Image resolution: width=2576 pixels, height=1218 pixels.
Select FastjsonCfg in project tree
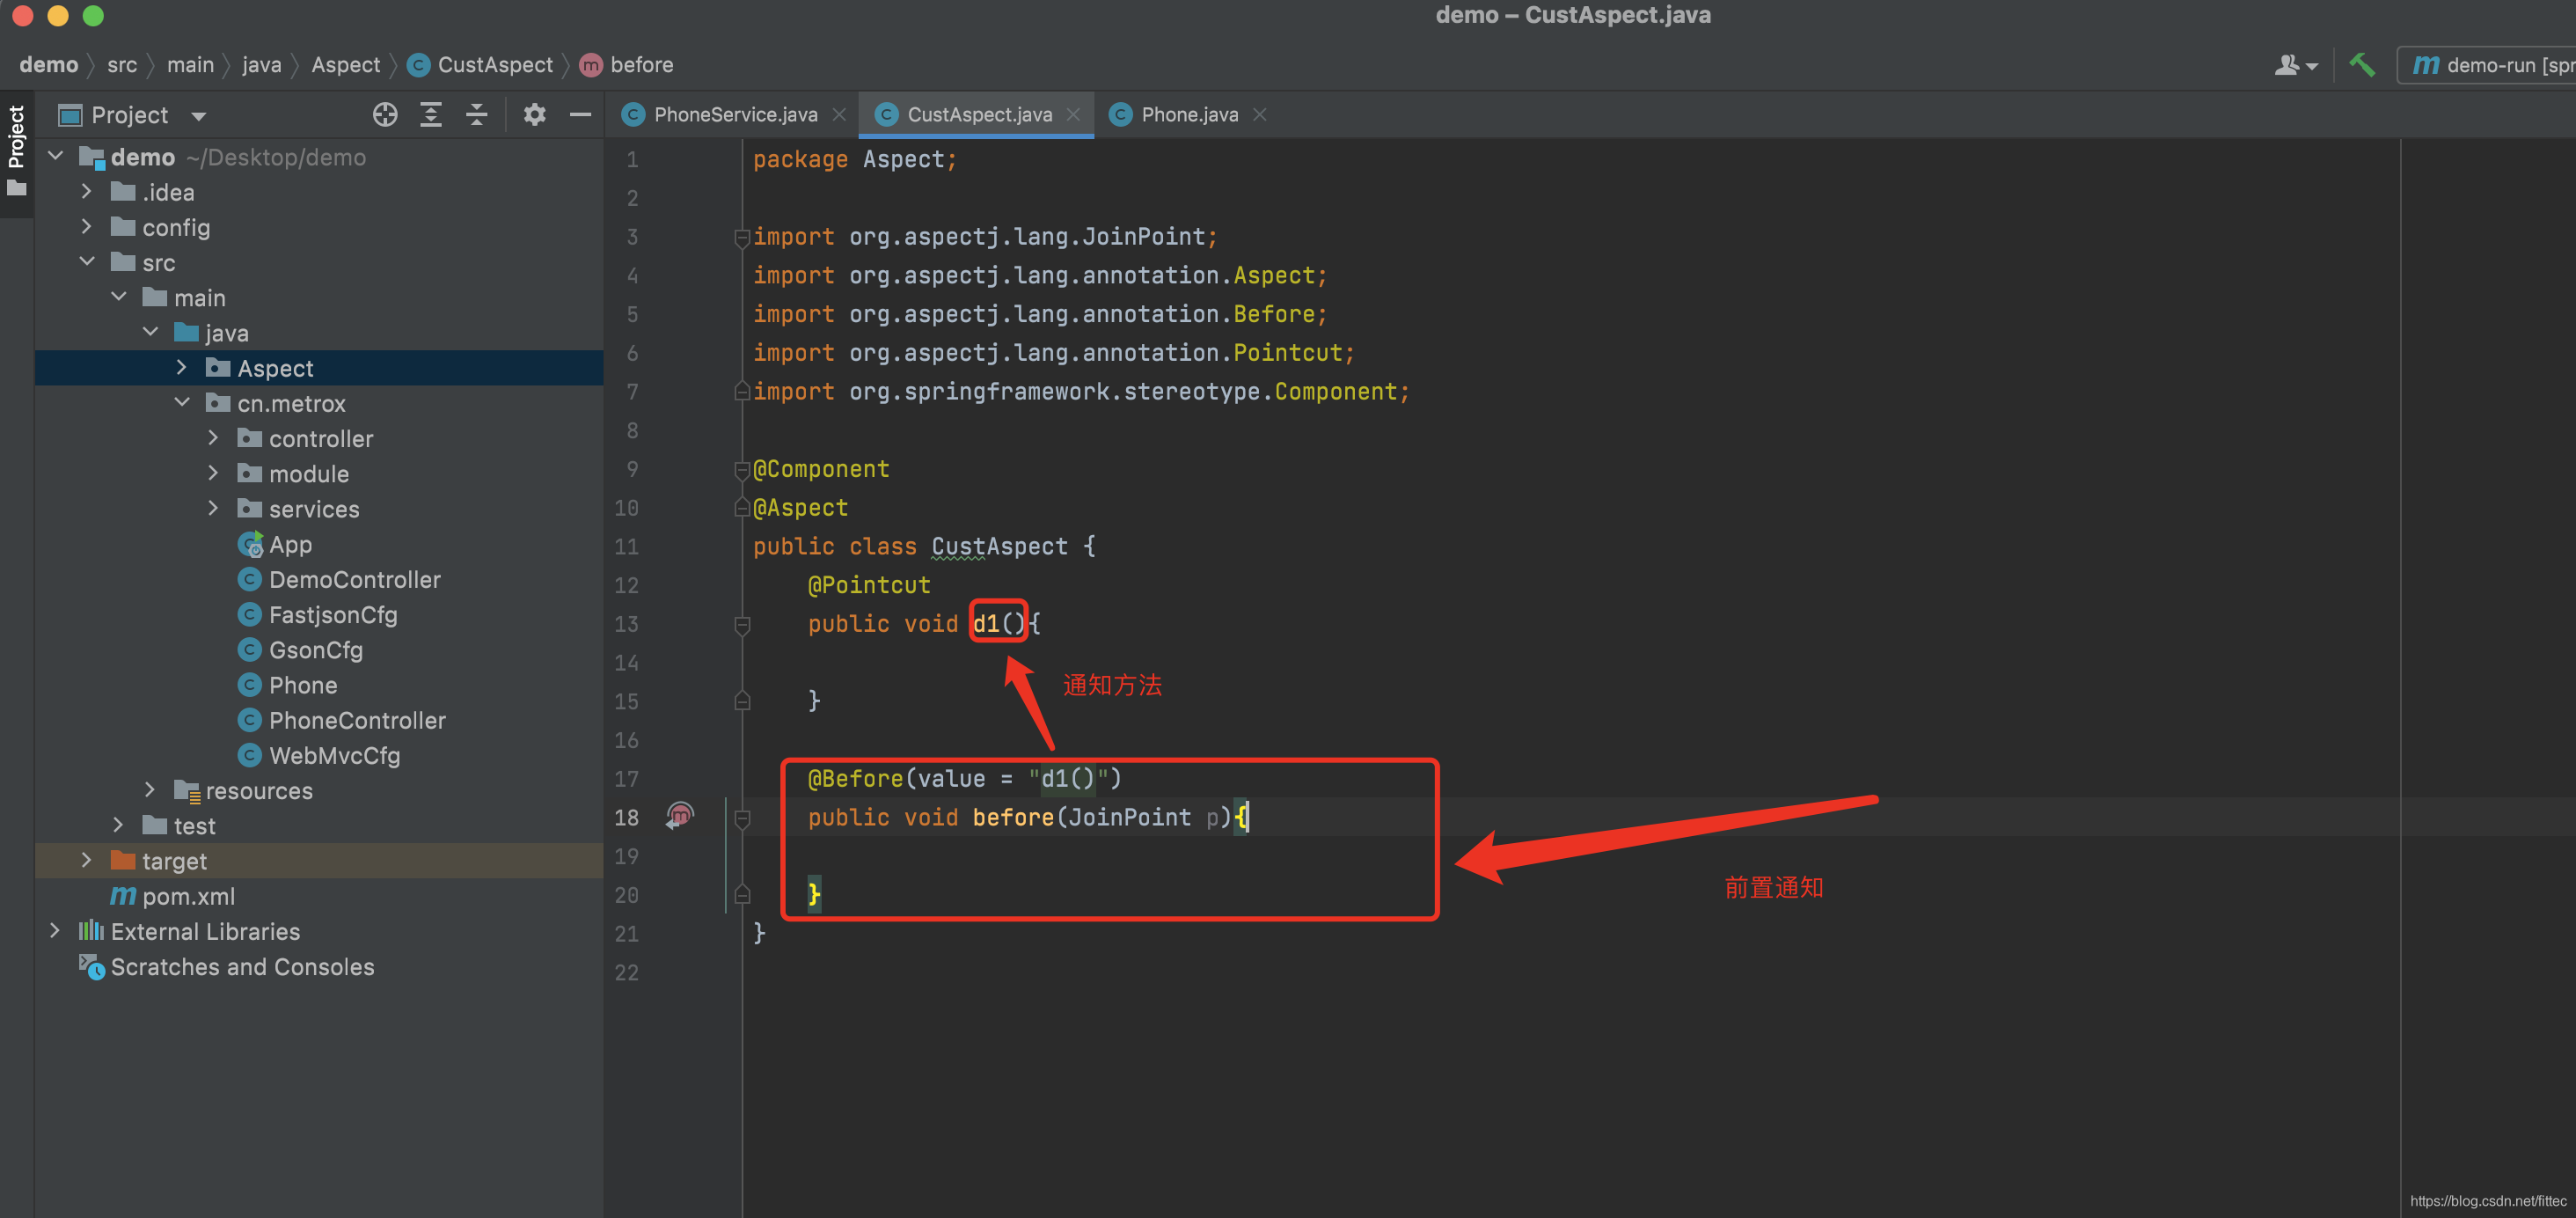coord(318,615)
